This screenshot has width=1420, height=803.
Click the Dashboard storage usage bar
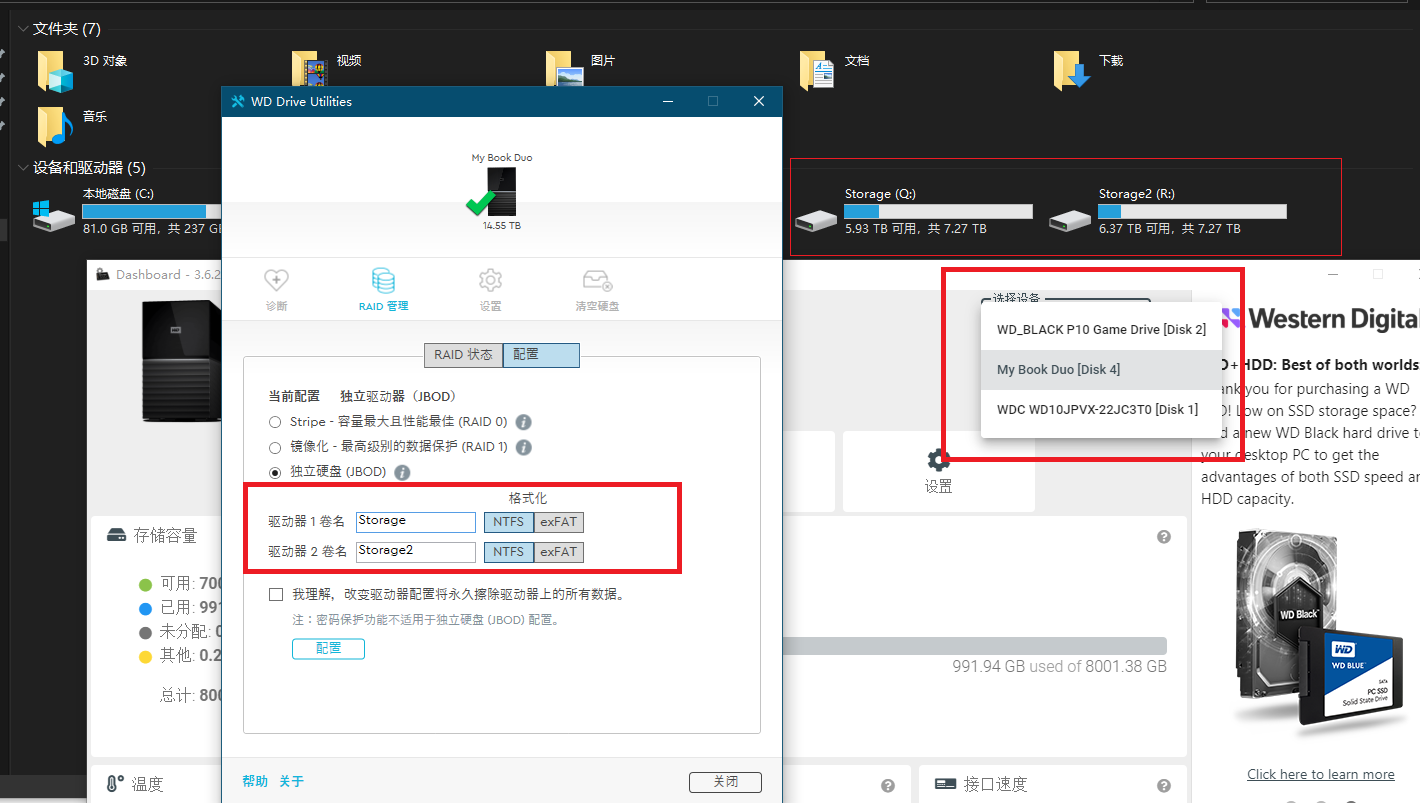click(x=974, y=646)
